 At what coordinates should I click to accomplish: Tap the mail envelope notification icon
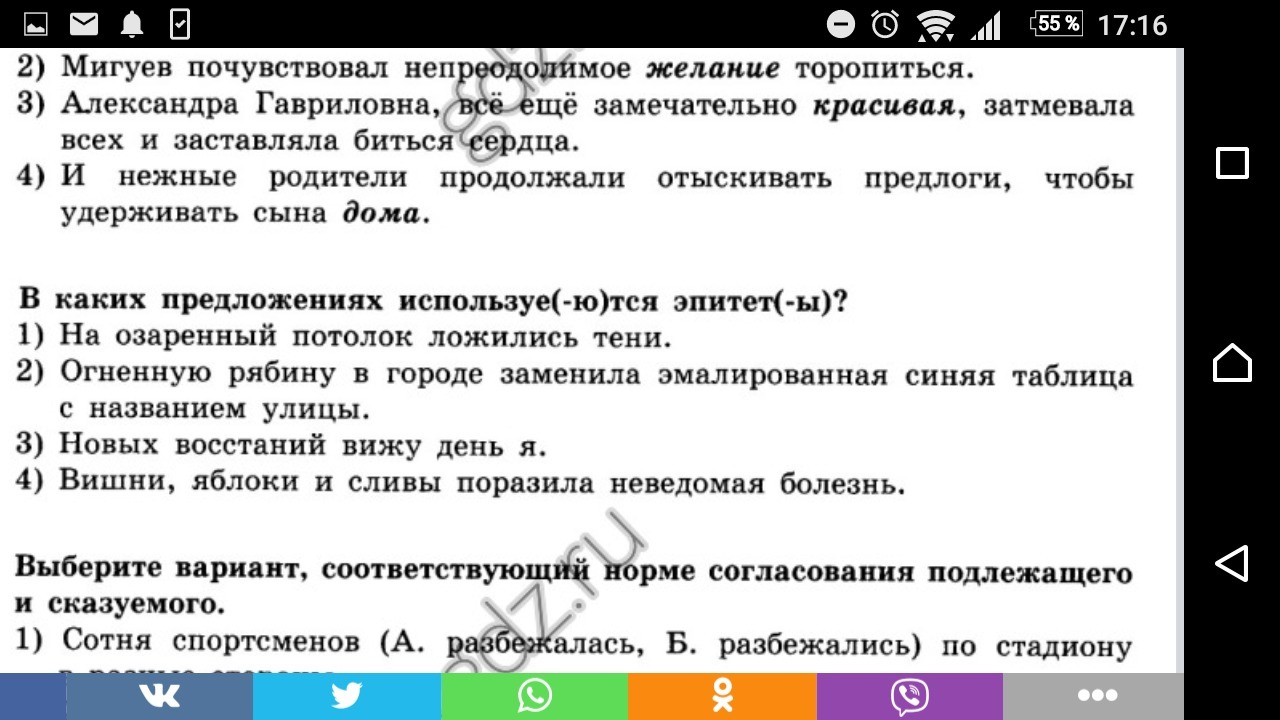(84, 24)
